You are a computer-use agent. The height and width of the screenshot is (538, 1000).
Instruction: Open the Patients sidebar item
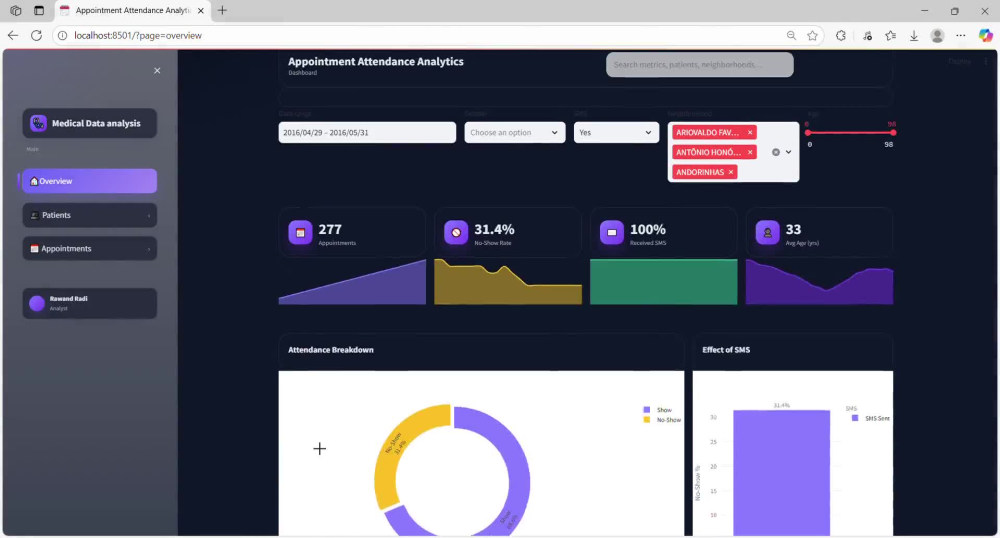[x=89, y=215]
